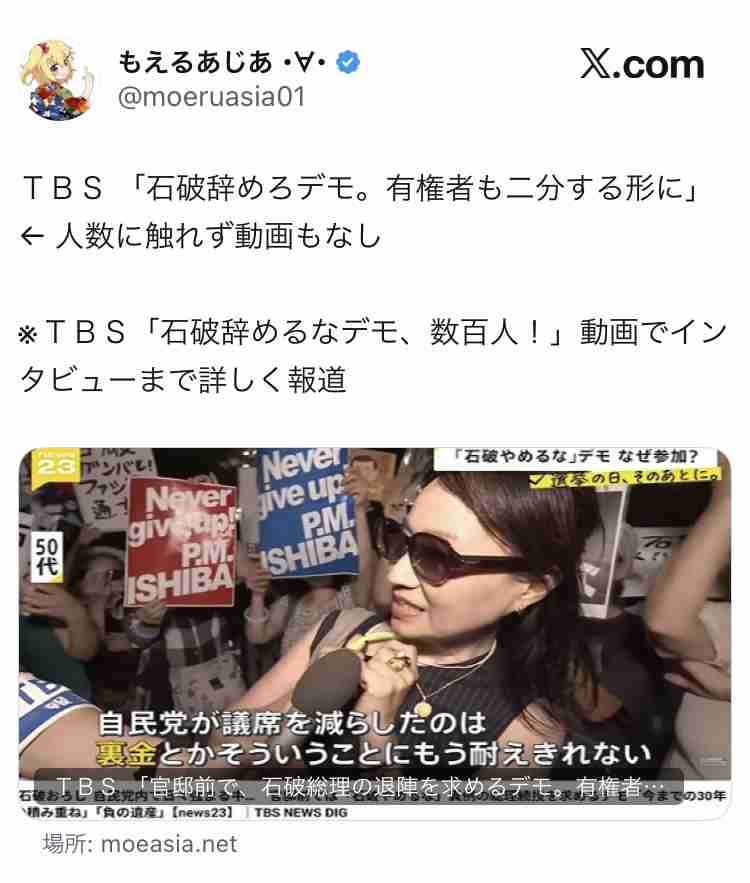Open the linked article preview image
This screenshot has height=883, width=750.
coord(375,634)
